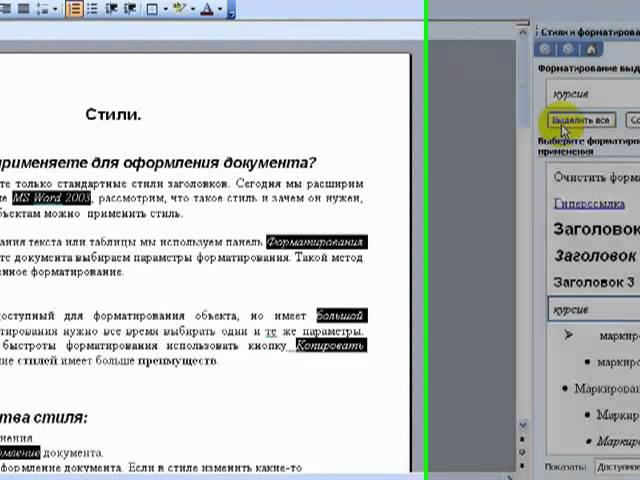Open highlight color dropdown arrow
Screen dimensions: 640x480
coord(193,9)
